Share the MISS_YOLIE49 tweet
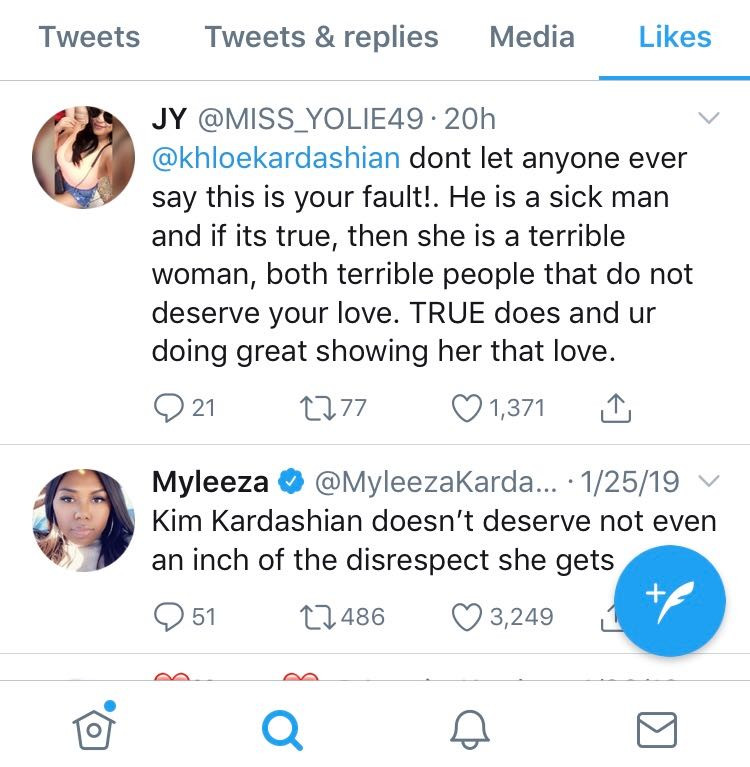Screen dimensions: 750x767 (x=616, y=407)
